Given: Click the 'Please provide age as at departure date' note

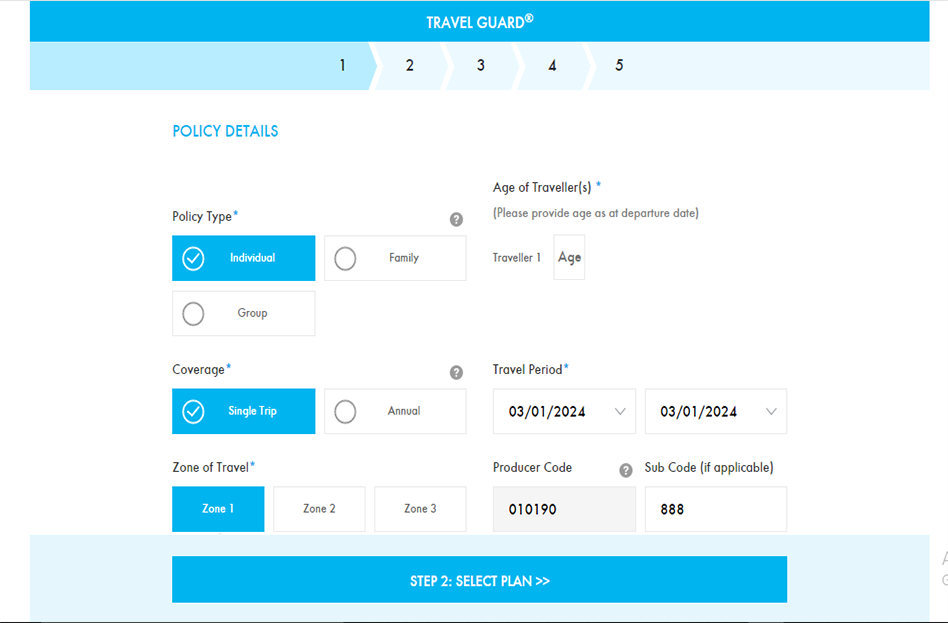Looking at the screenshot, I should click(x=596, y=213).
